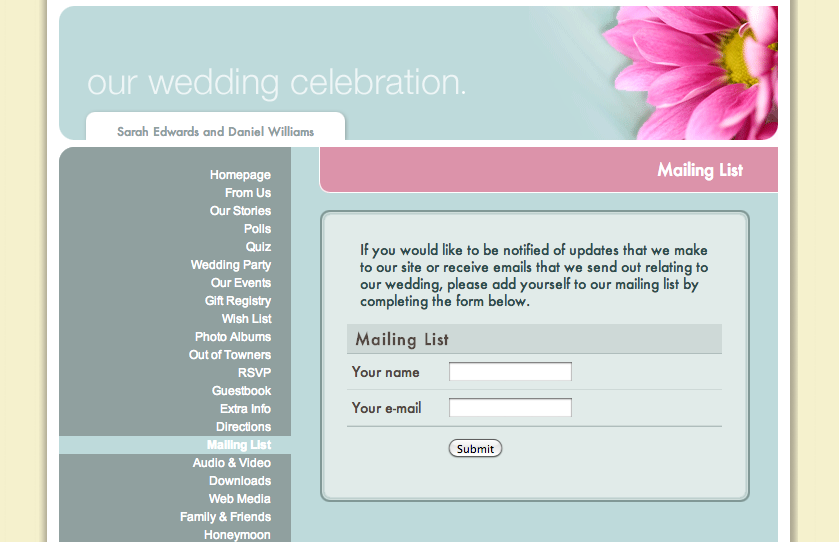Go to the From Us page

[x=248, y=193]
